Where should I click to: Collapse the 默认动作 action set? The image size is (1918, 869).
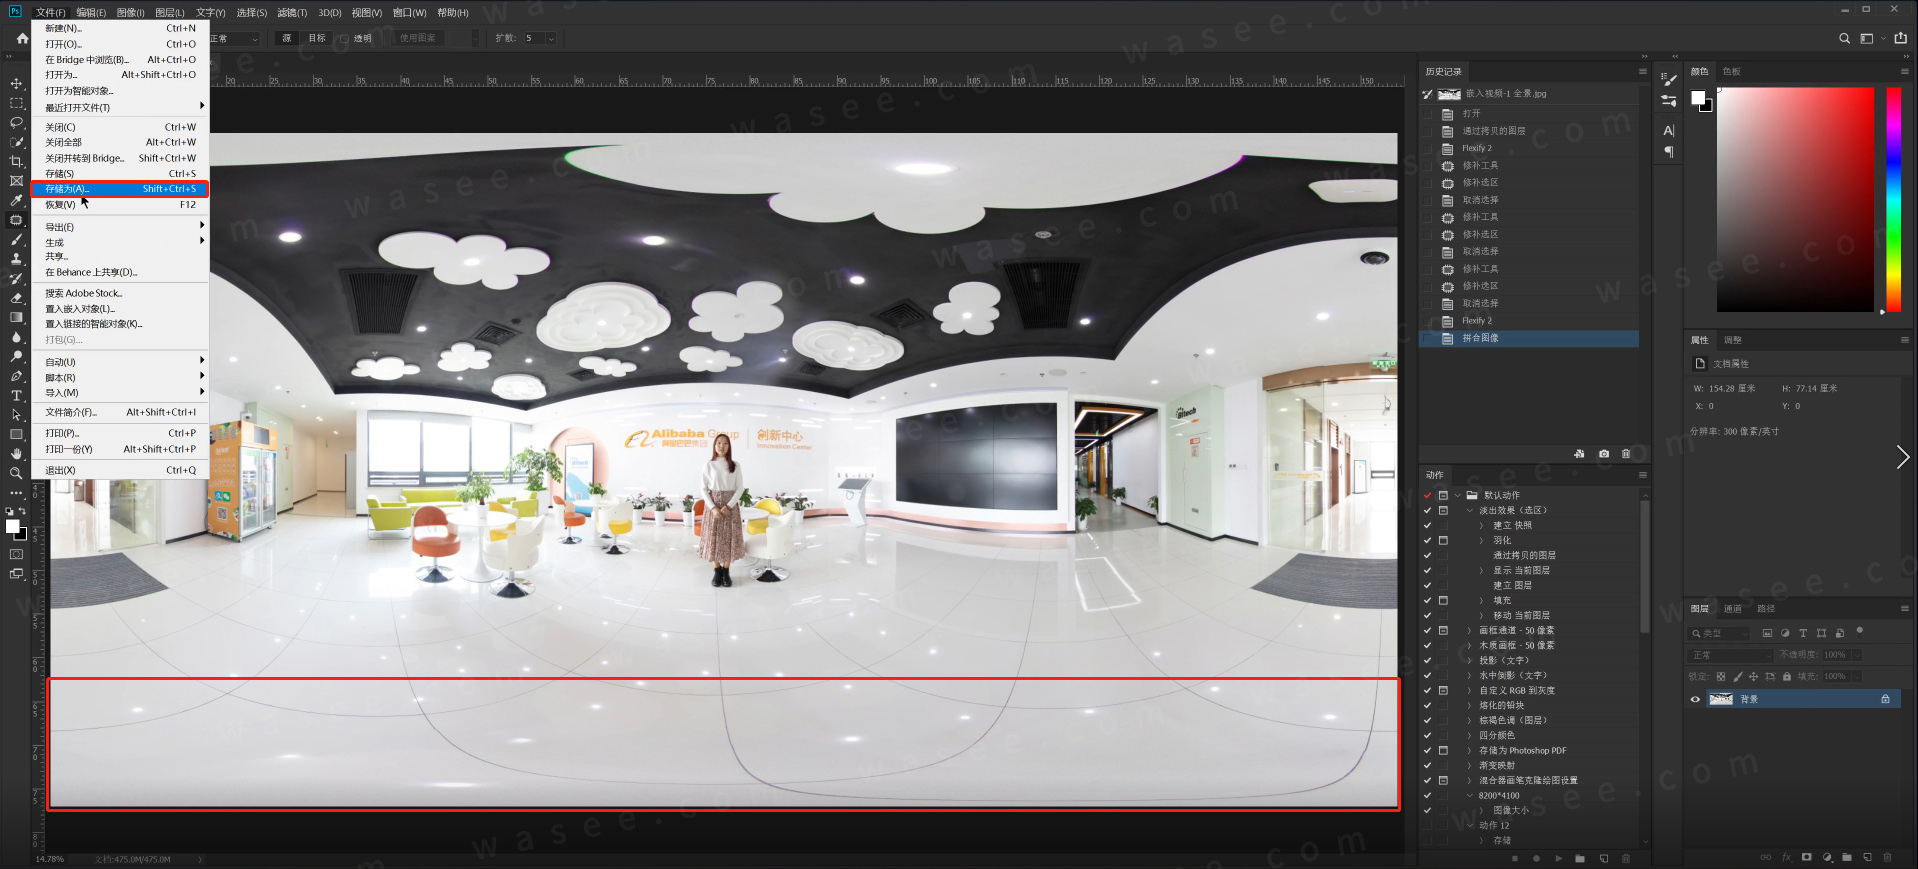click(x=1457, y=495)
